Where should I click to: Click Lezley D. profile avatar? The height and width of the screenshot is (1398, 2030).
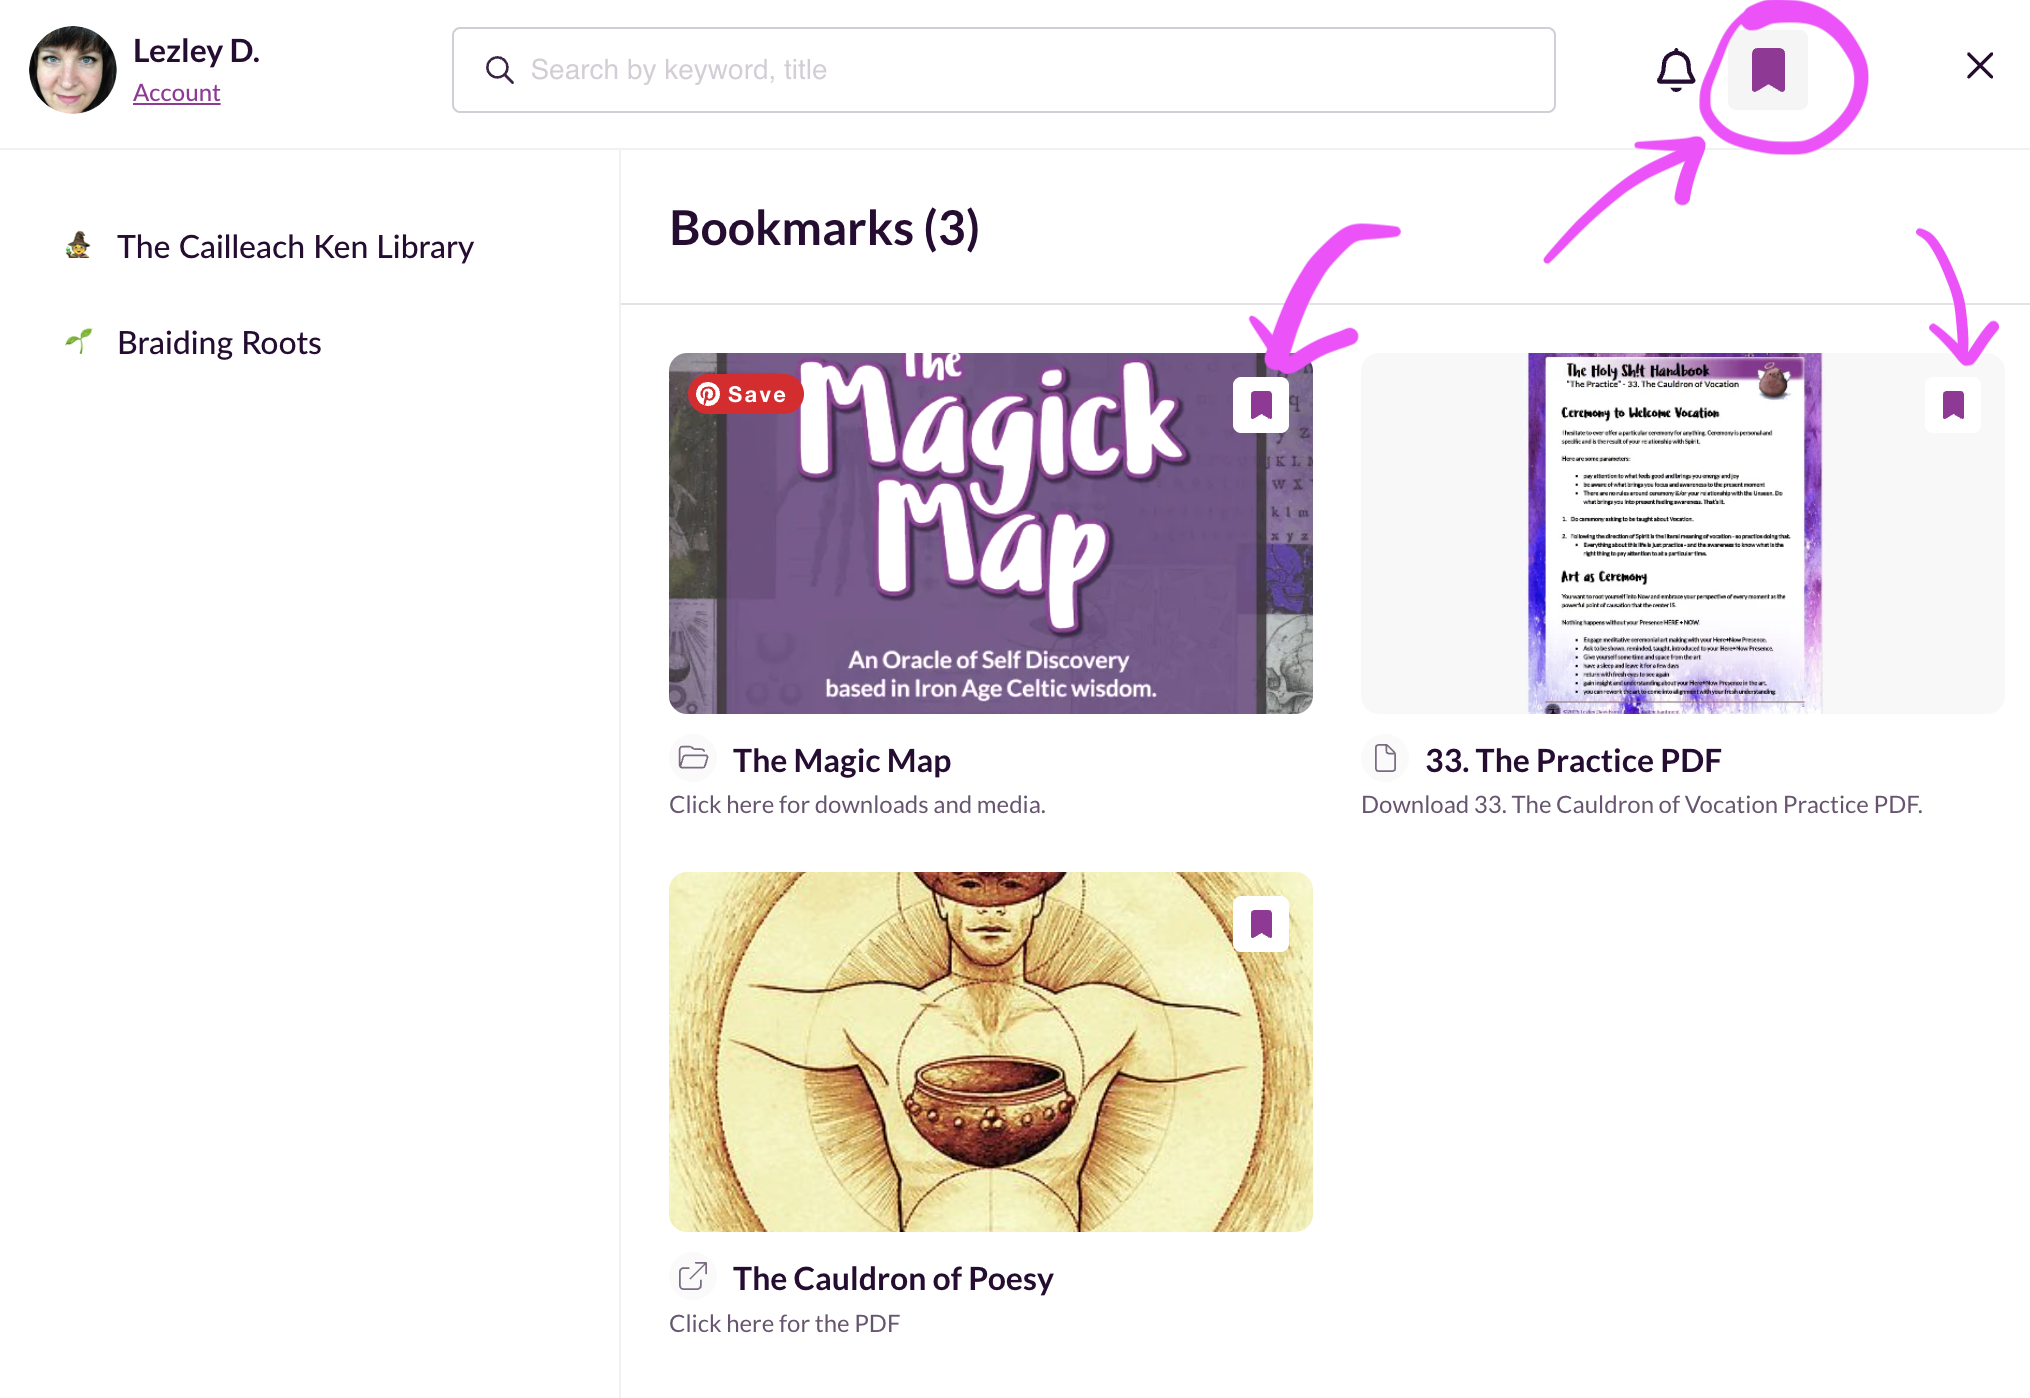click(x=73, y=70)
